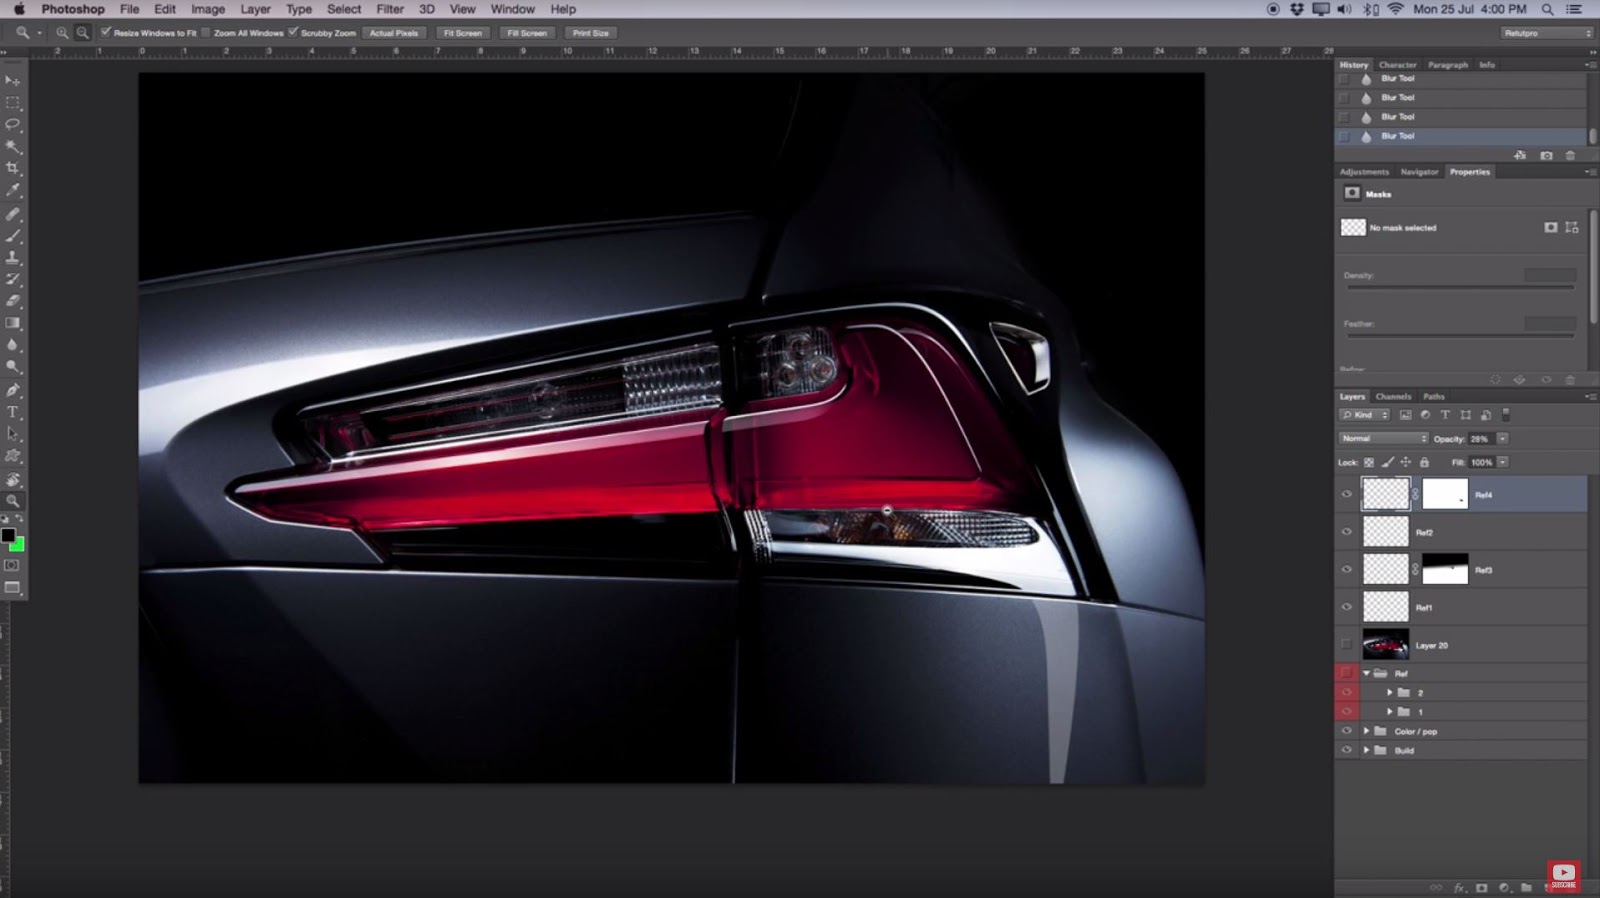Add a pixel mask in Properties
The image size is (1600, 898).
coord(1550,228)
